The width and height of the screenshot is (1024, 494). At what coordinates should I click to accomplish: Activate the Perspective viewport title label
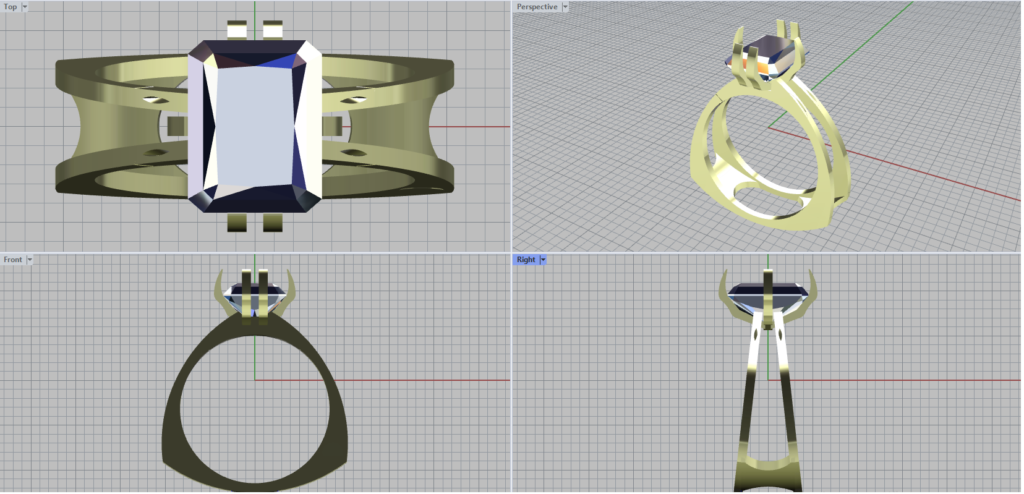click(537, 7)
